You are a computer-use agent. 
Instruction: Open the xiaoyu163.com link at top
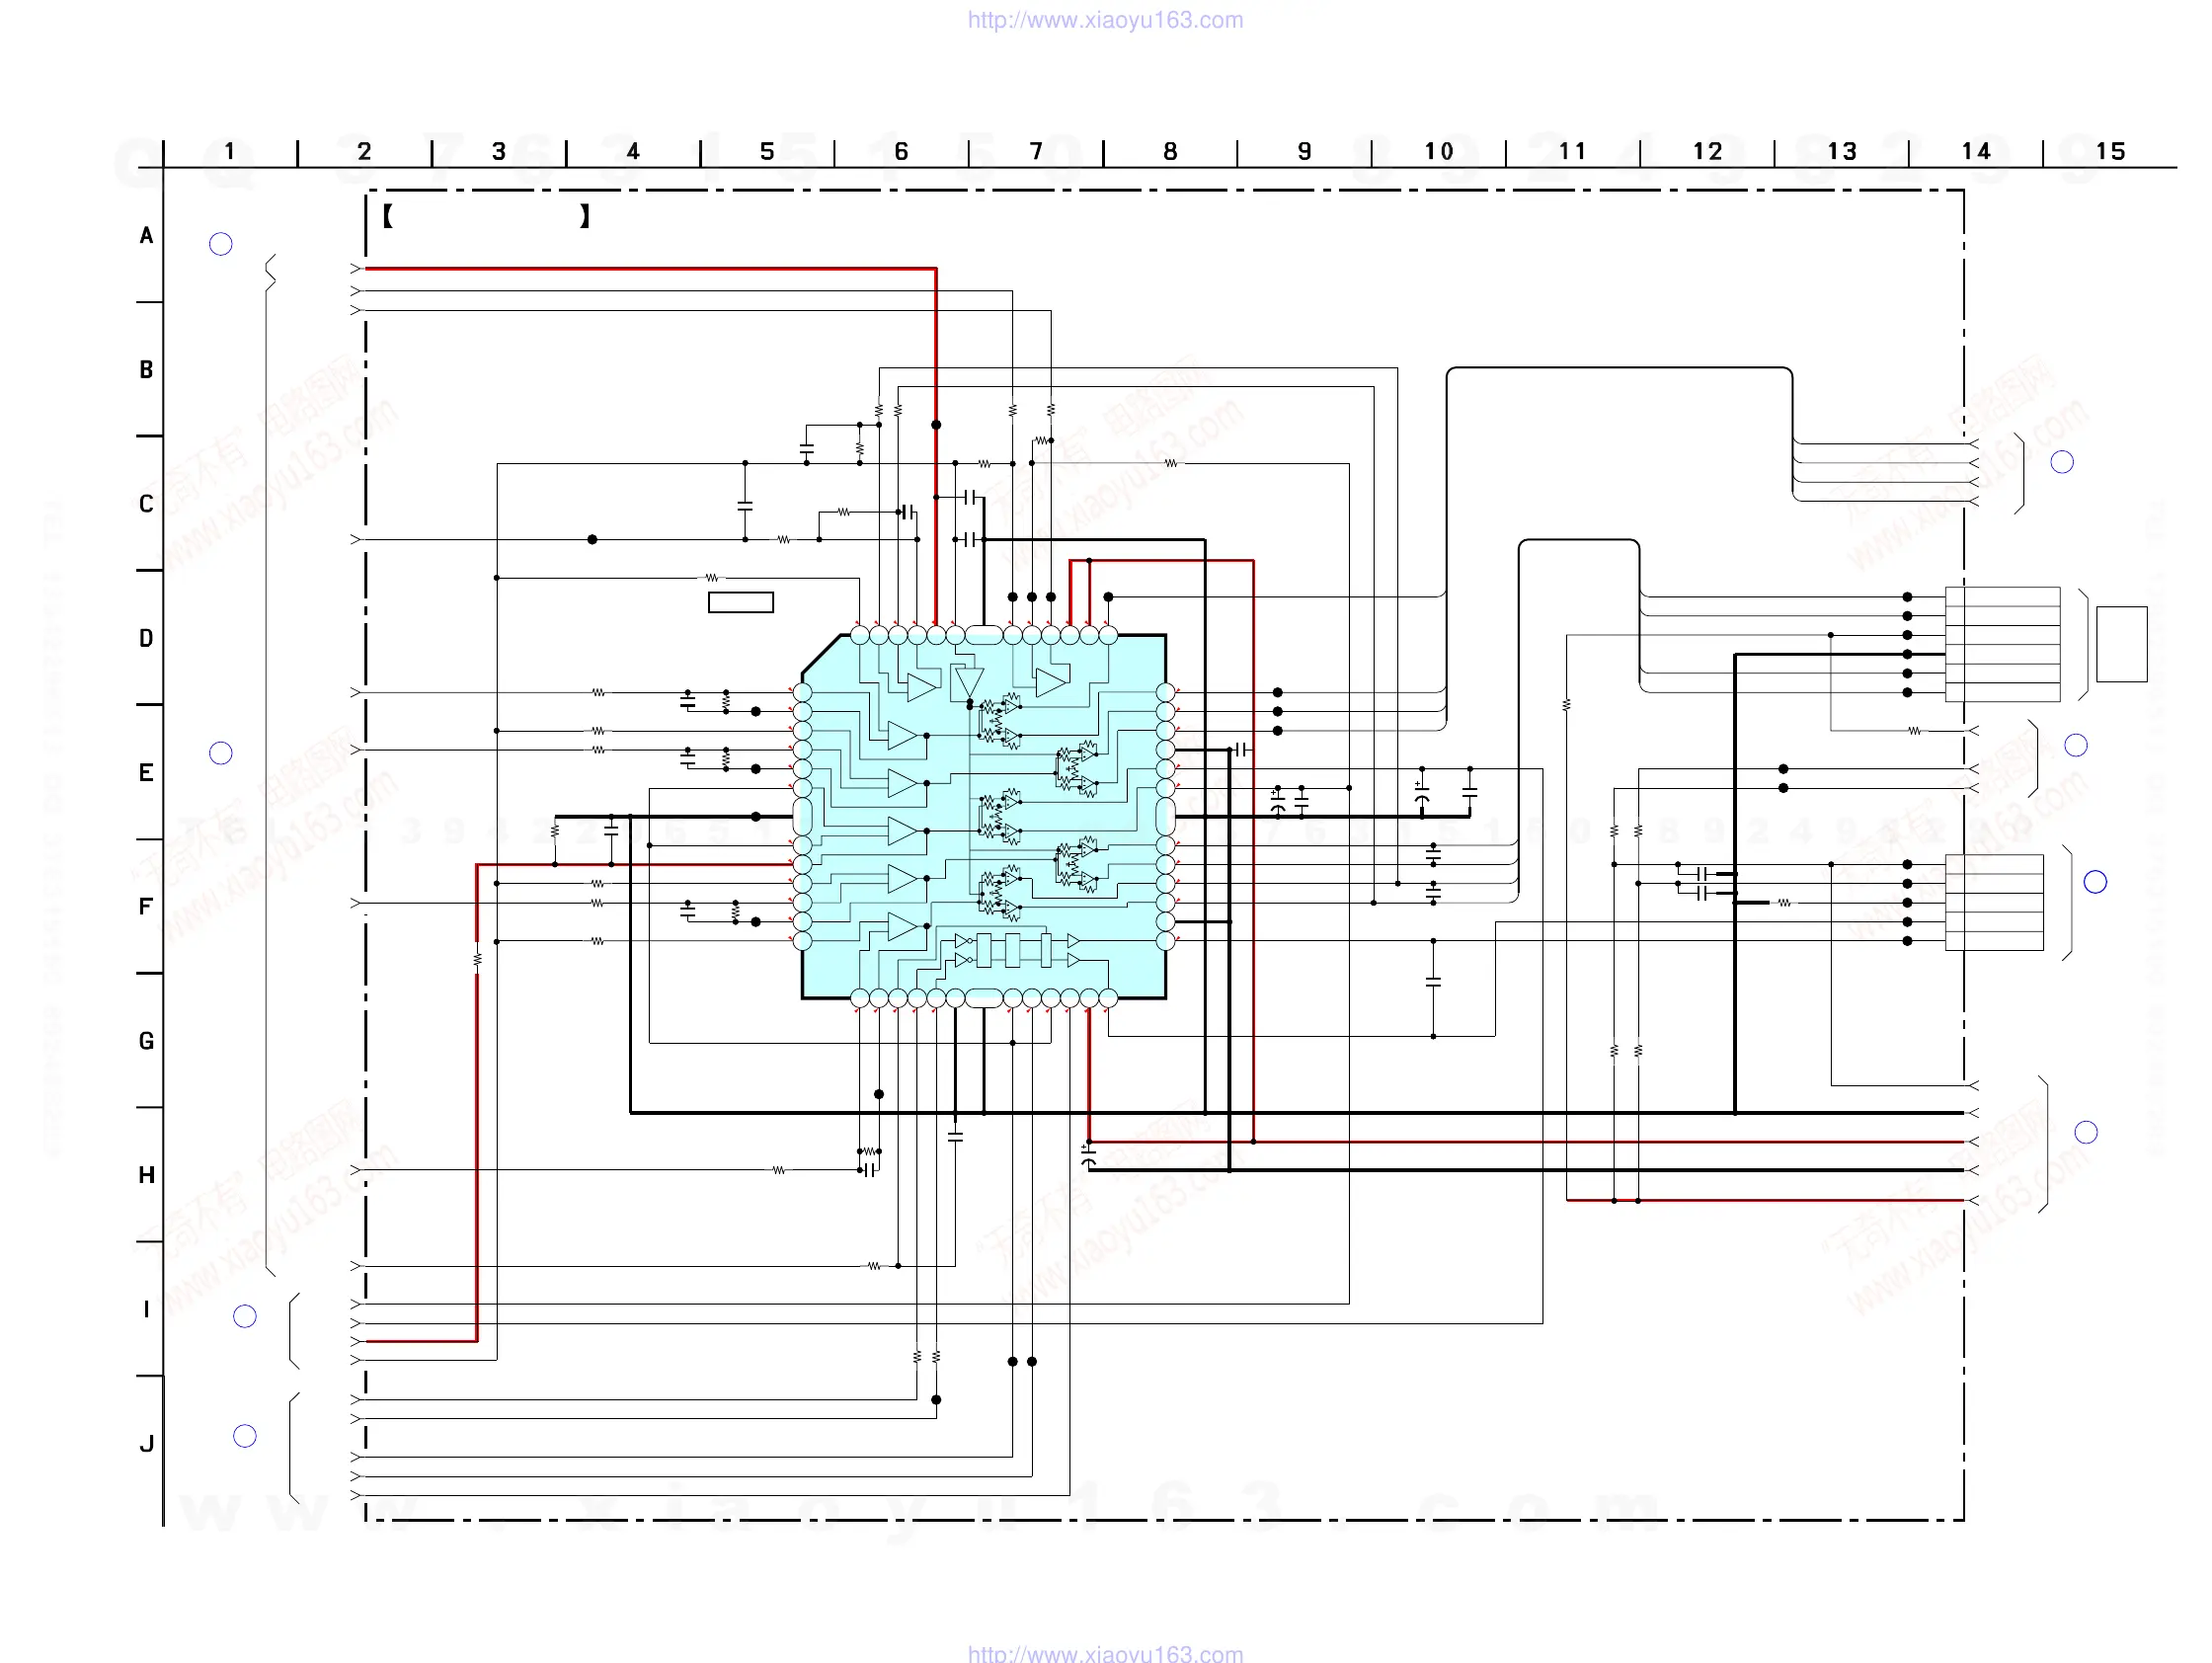click(1105, 20)
